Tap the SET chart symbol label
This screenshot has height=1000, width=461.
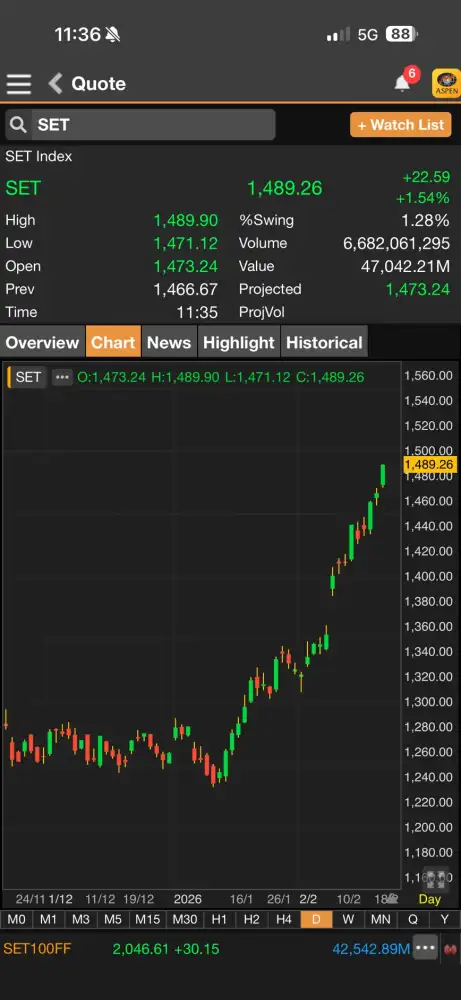click(27, 377)
